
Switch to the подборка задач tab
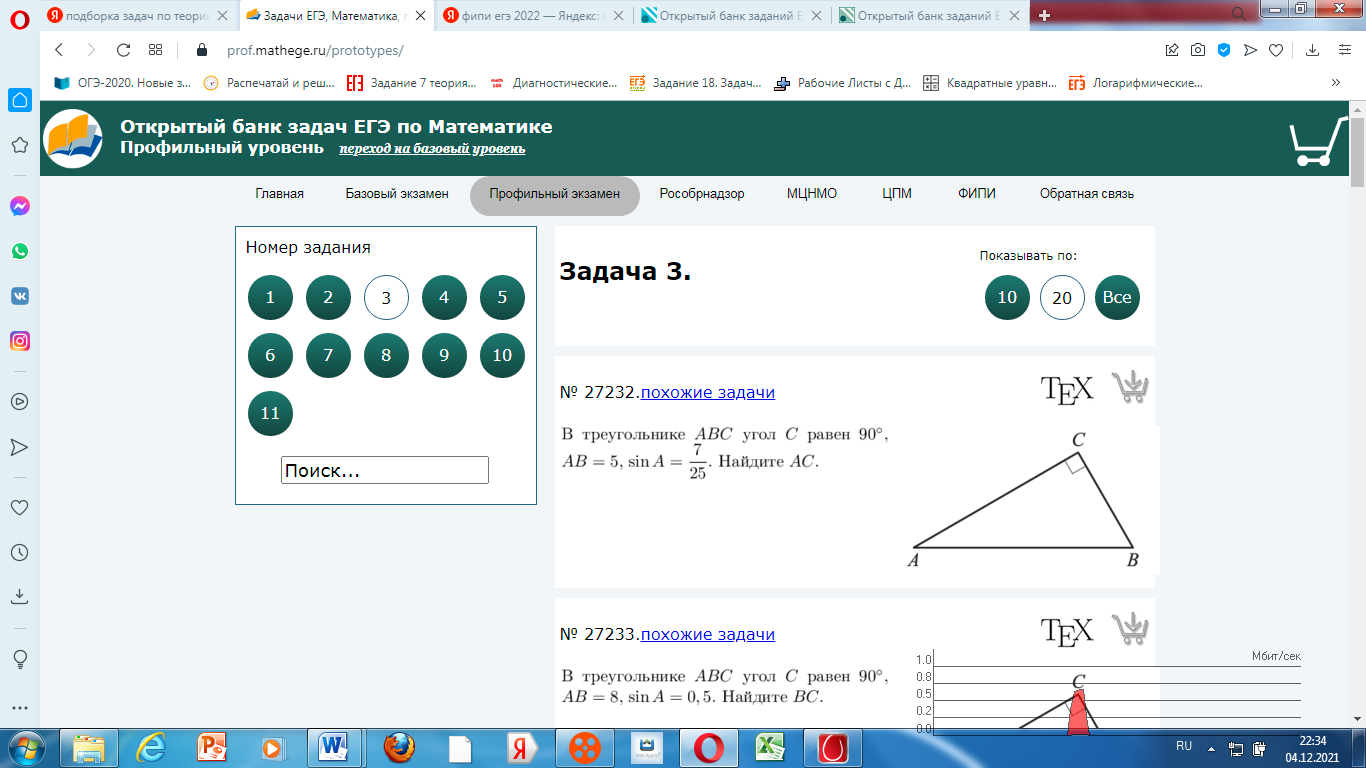click(137, 16)
